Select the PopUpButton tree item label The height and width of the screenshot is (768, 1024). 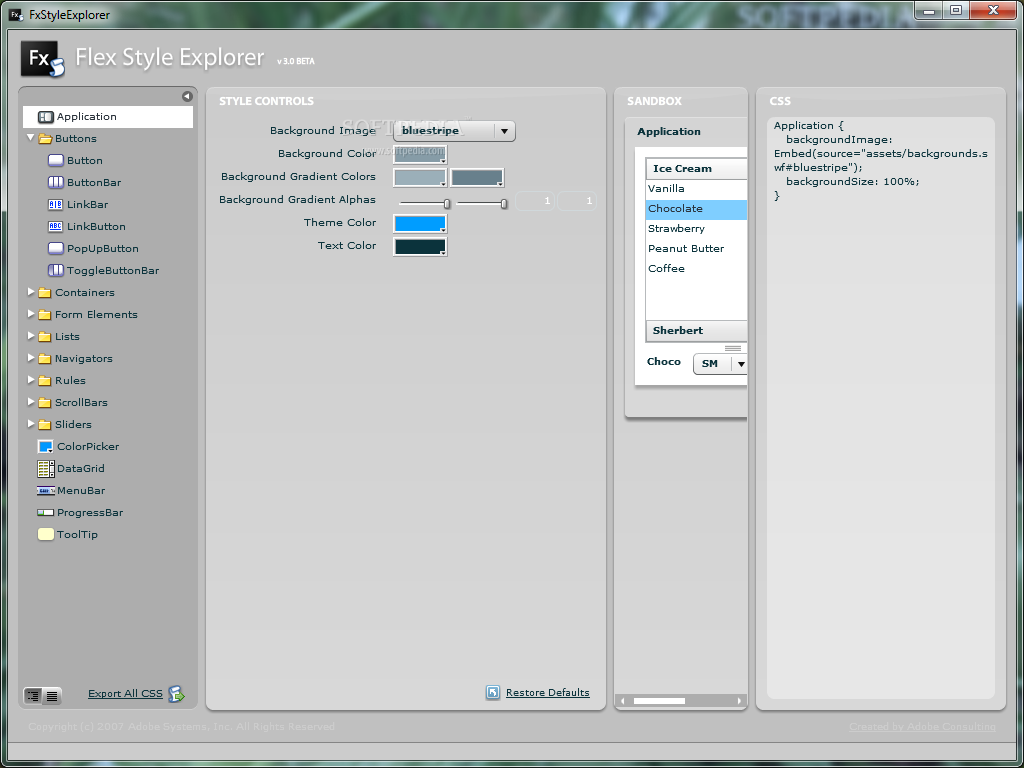click(x=103, y=248)
